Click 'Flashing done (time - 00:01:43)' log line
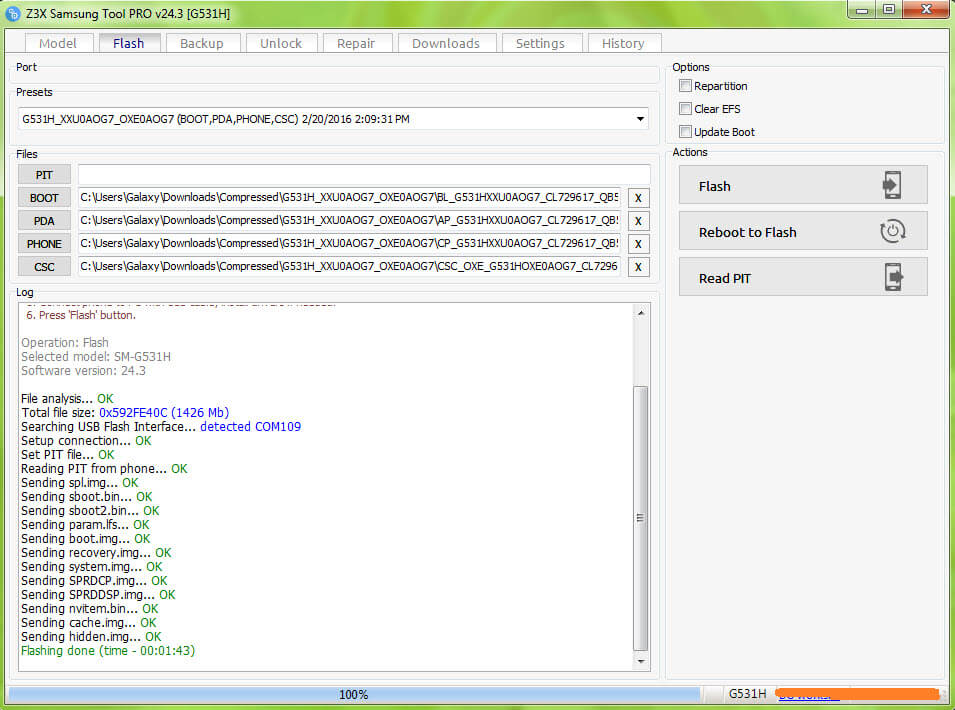This screenshot has height=710, width=955. pyautogui.click(x=108, y=651)
